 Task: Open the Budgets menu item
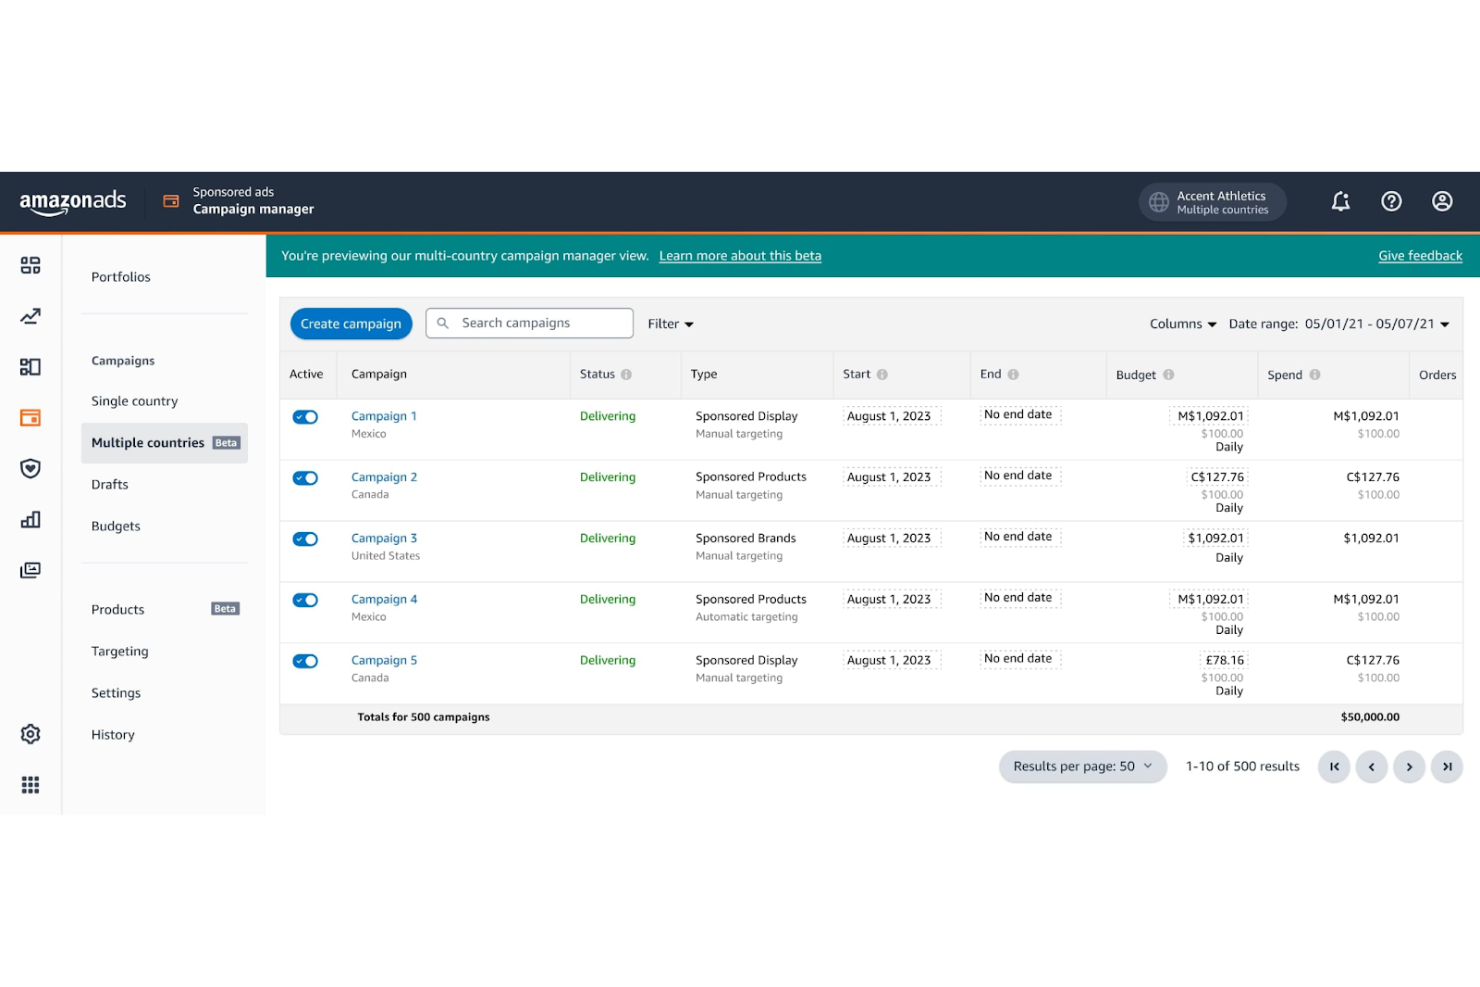(116, 526)
